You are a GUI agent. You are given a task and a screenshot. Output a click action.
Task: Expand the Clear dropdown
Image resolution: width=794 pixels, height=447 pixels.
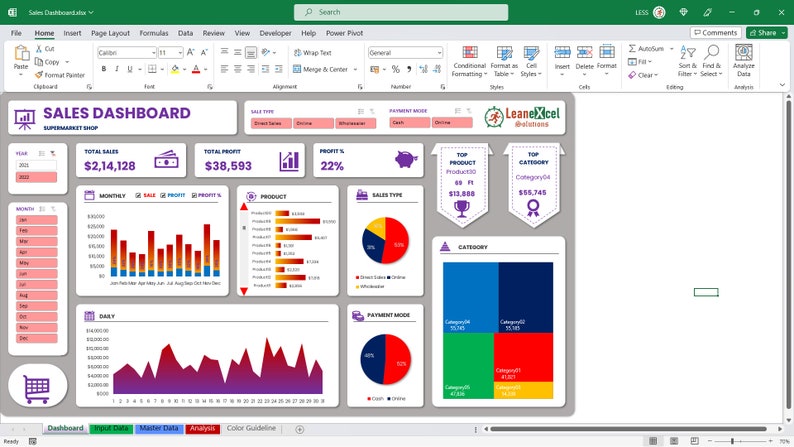656,75
